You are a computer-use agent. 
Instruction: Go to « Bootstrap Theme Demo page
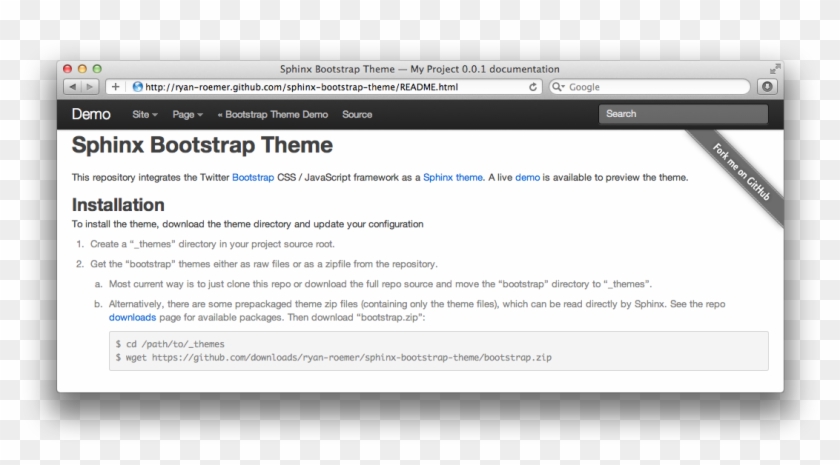[272, 114]
